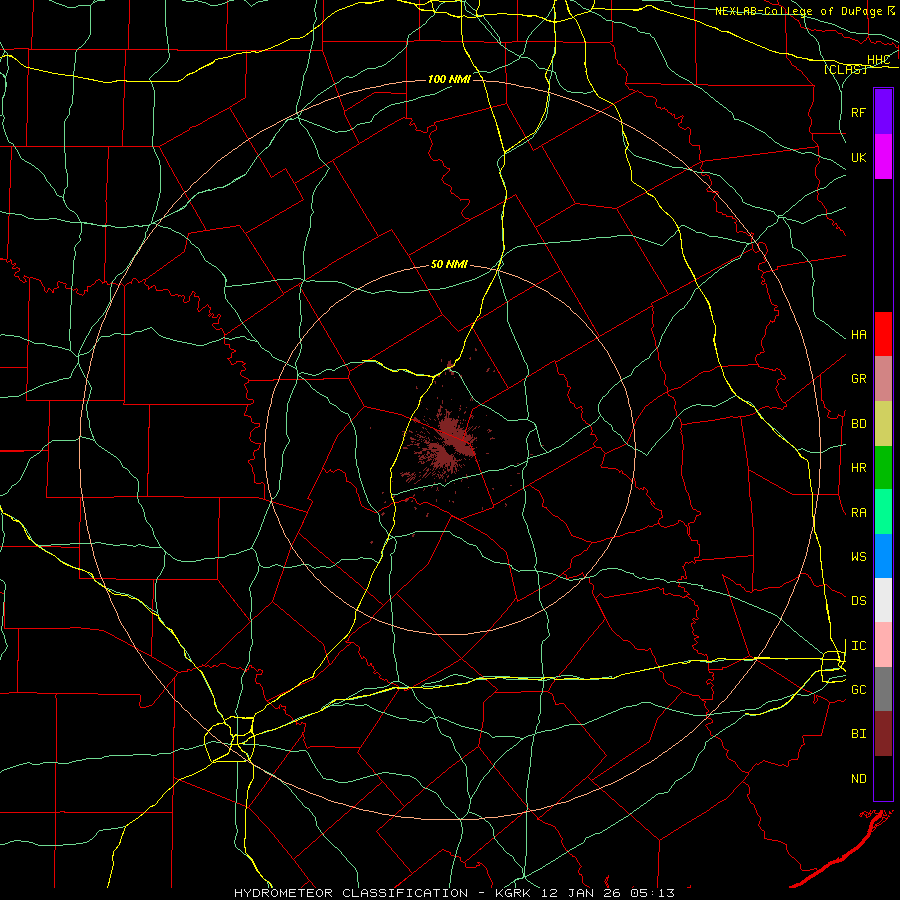Screen dimensions: 900x900
Task: Click the 100 NMI range ring label
Action: click(449, 79)
